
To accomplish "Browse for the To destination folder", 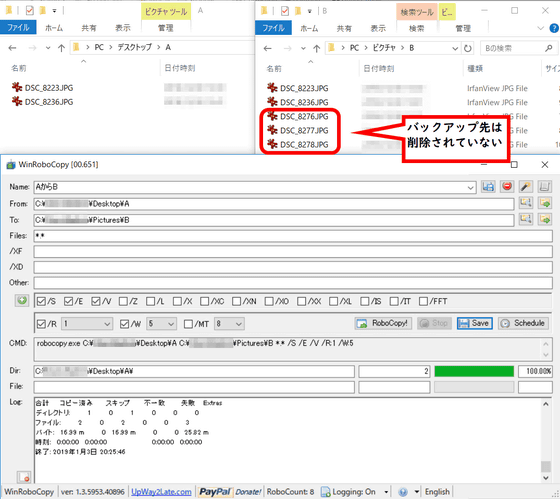I will pyautogui.click(x=526, y=219).
